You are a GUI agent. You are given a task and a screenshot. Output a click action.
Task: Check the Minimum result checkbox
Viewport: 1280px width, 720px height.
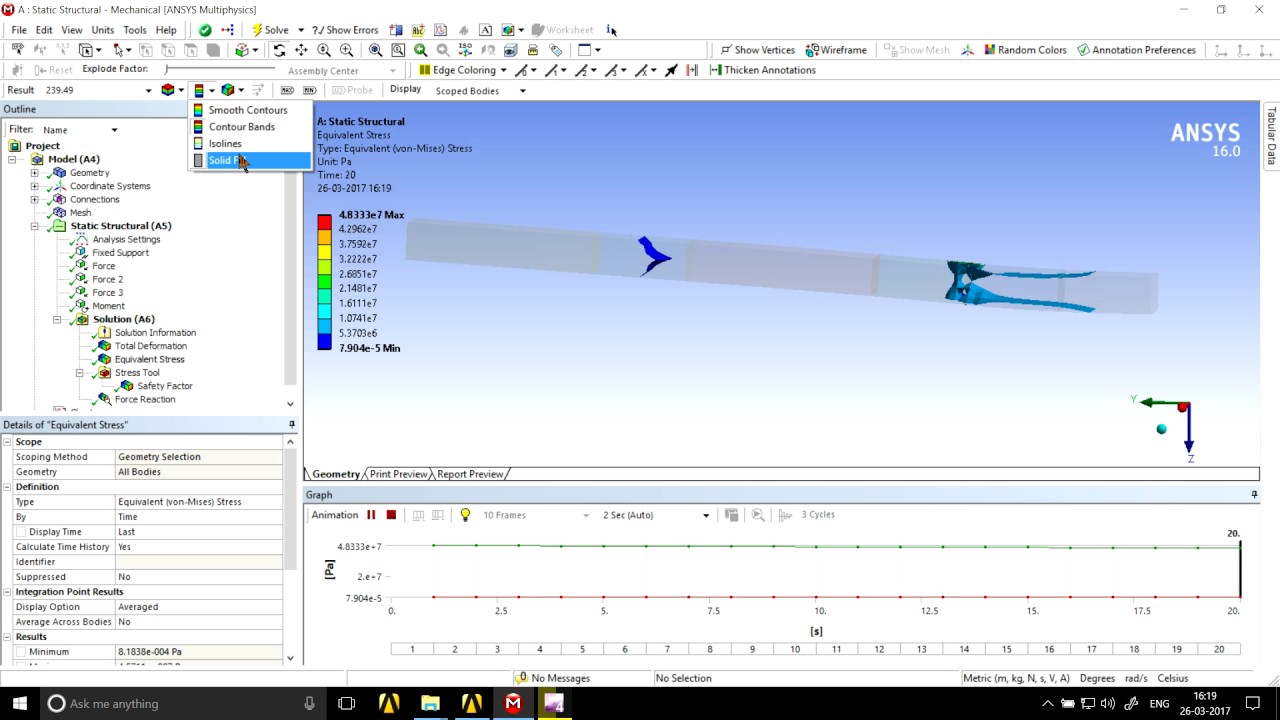pos(21,652)
